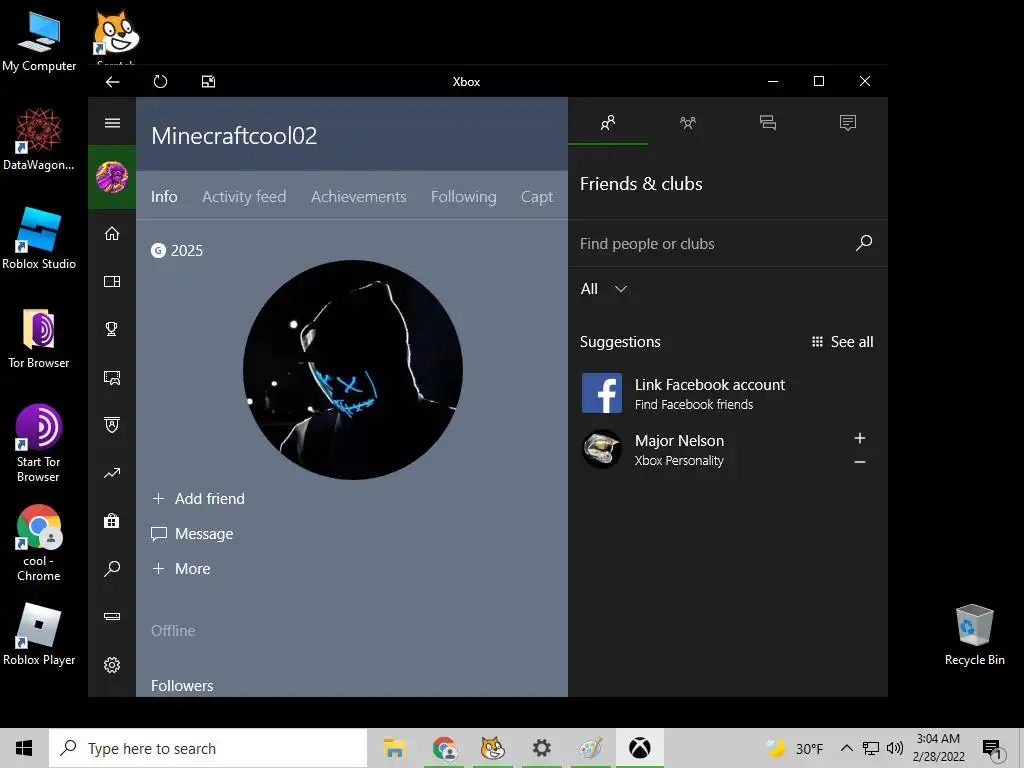1024x768 pixels.
Task: Select the Start Tor Browser desktop icon
Action: point(39,443)
